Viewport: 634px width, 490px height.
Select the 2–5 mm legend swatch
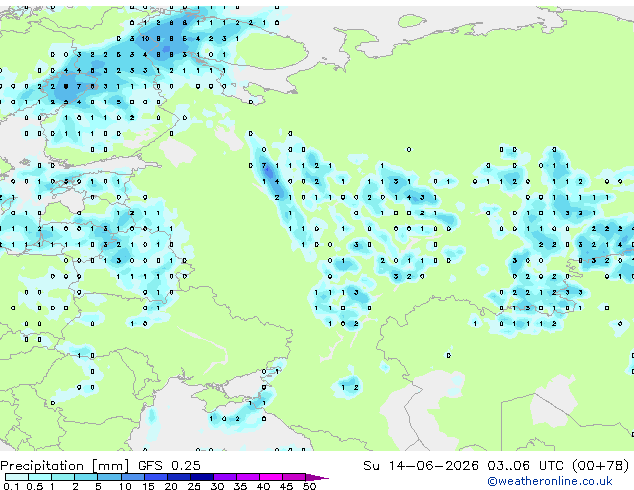(x=86, y=477)
